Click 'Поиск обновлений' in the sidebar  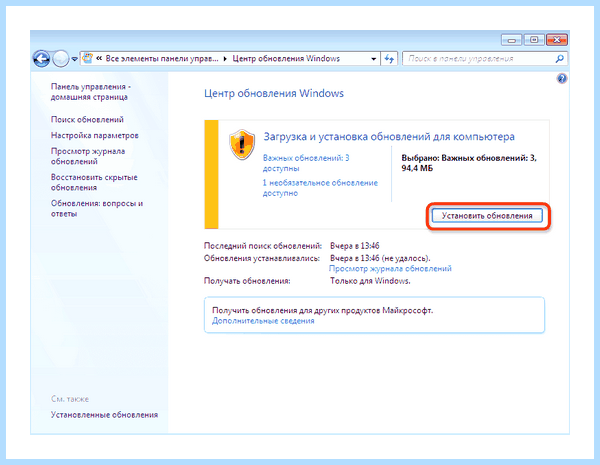[87, 119]
